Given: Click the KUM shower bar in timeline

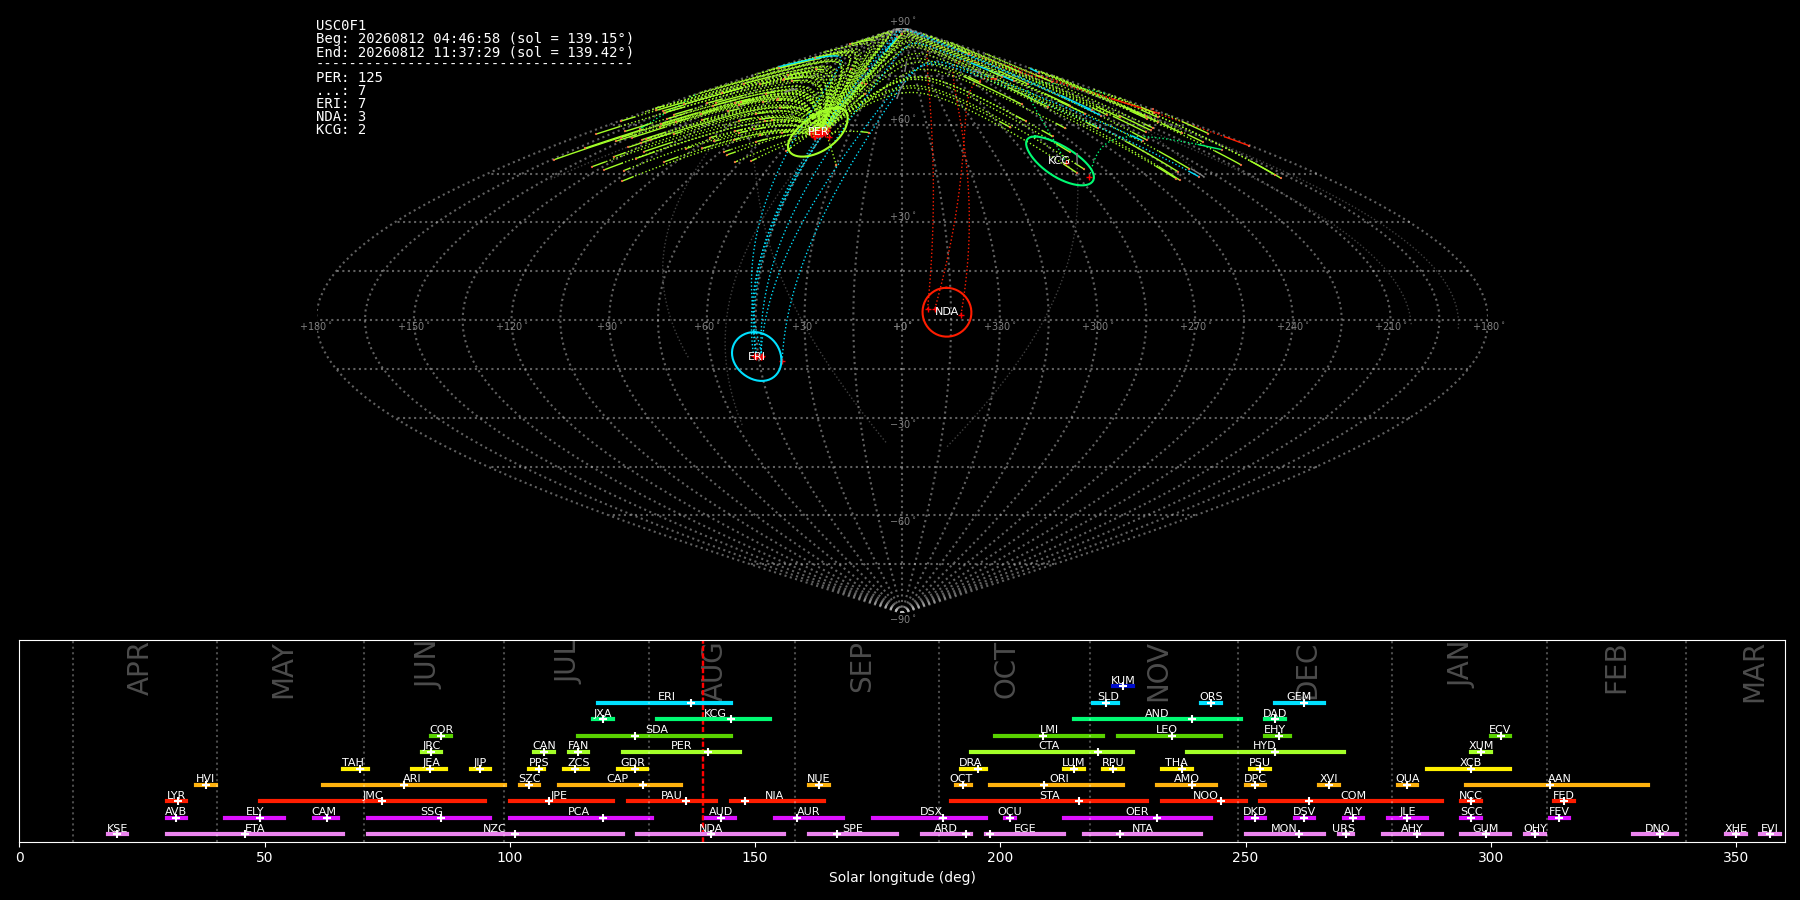Looking at the screenshot, I should point(1123,686).
